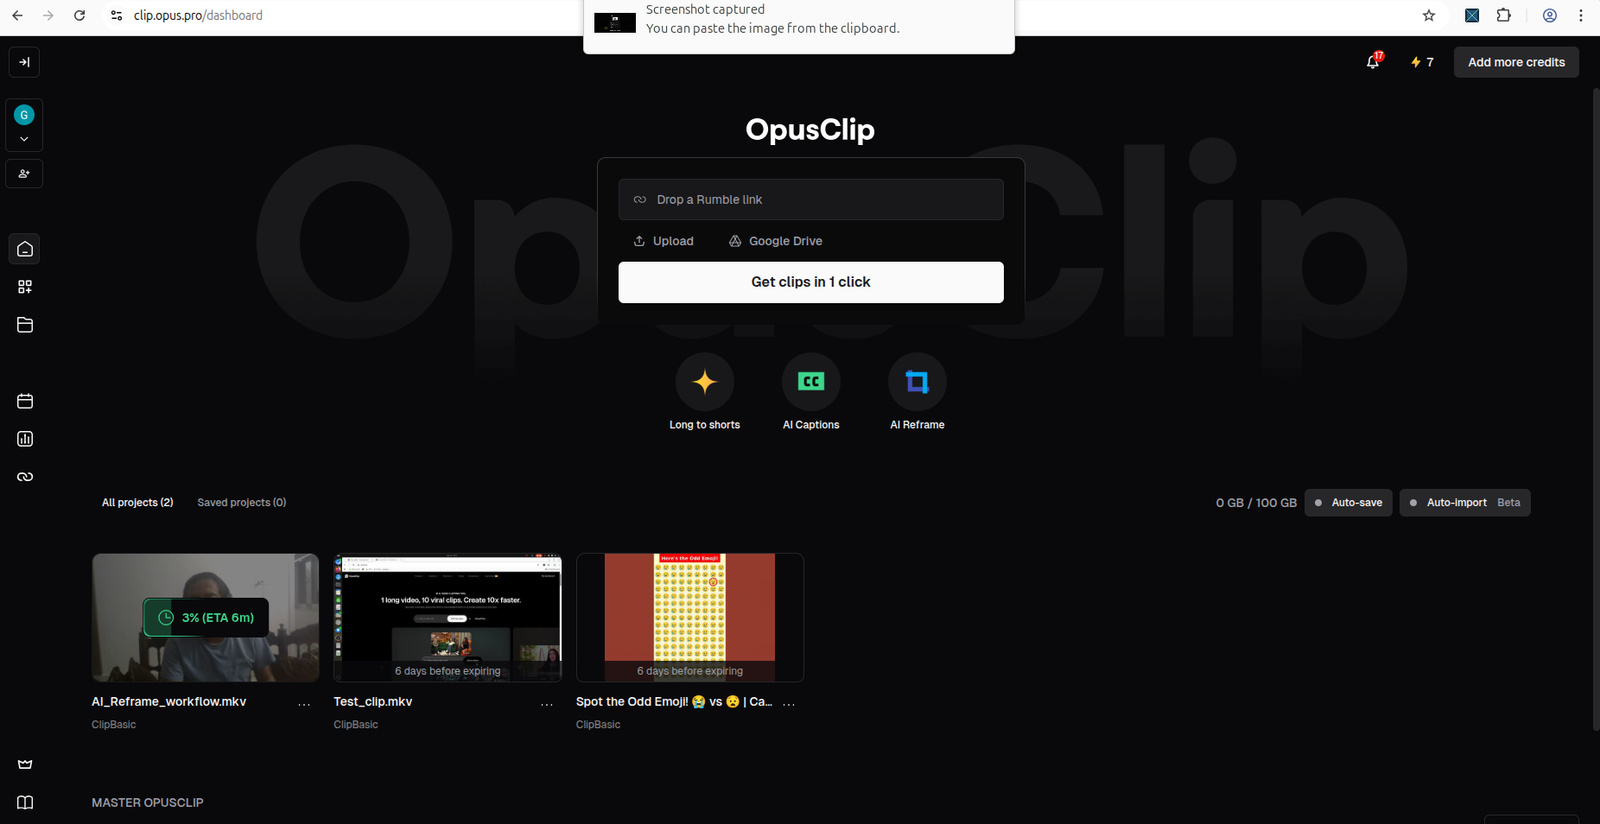
Task: Switch to All projects (2) tab
Action: tap(137, 503)
